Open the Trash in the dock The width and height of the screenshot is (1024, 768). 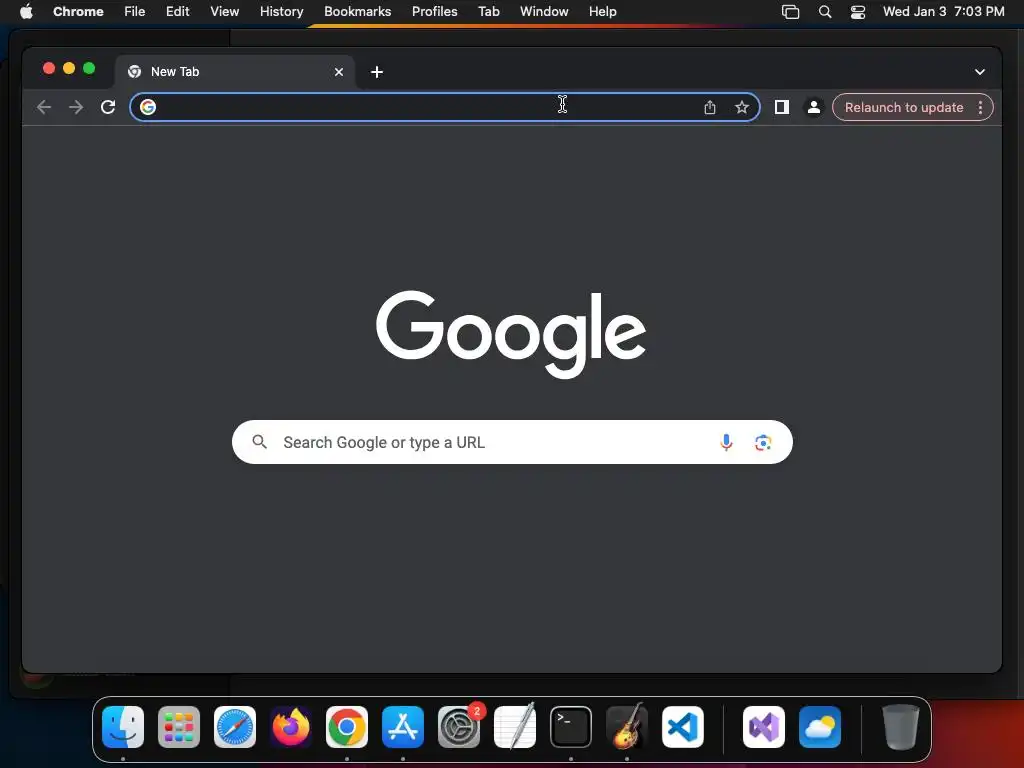(901, 727)
